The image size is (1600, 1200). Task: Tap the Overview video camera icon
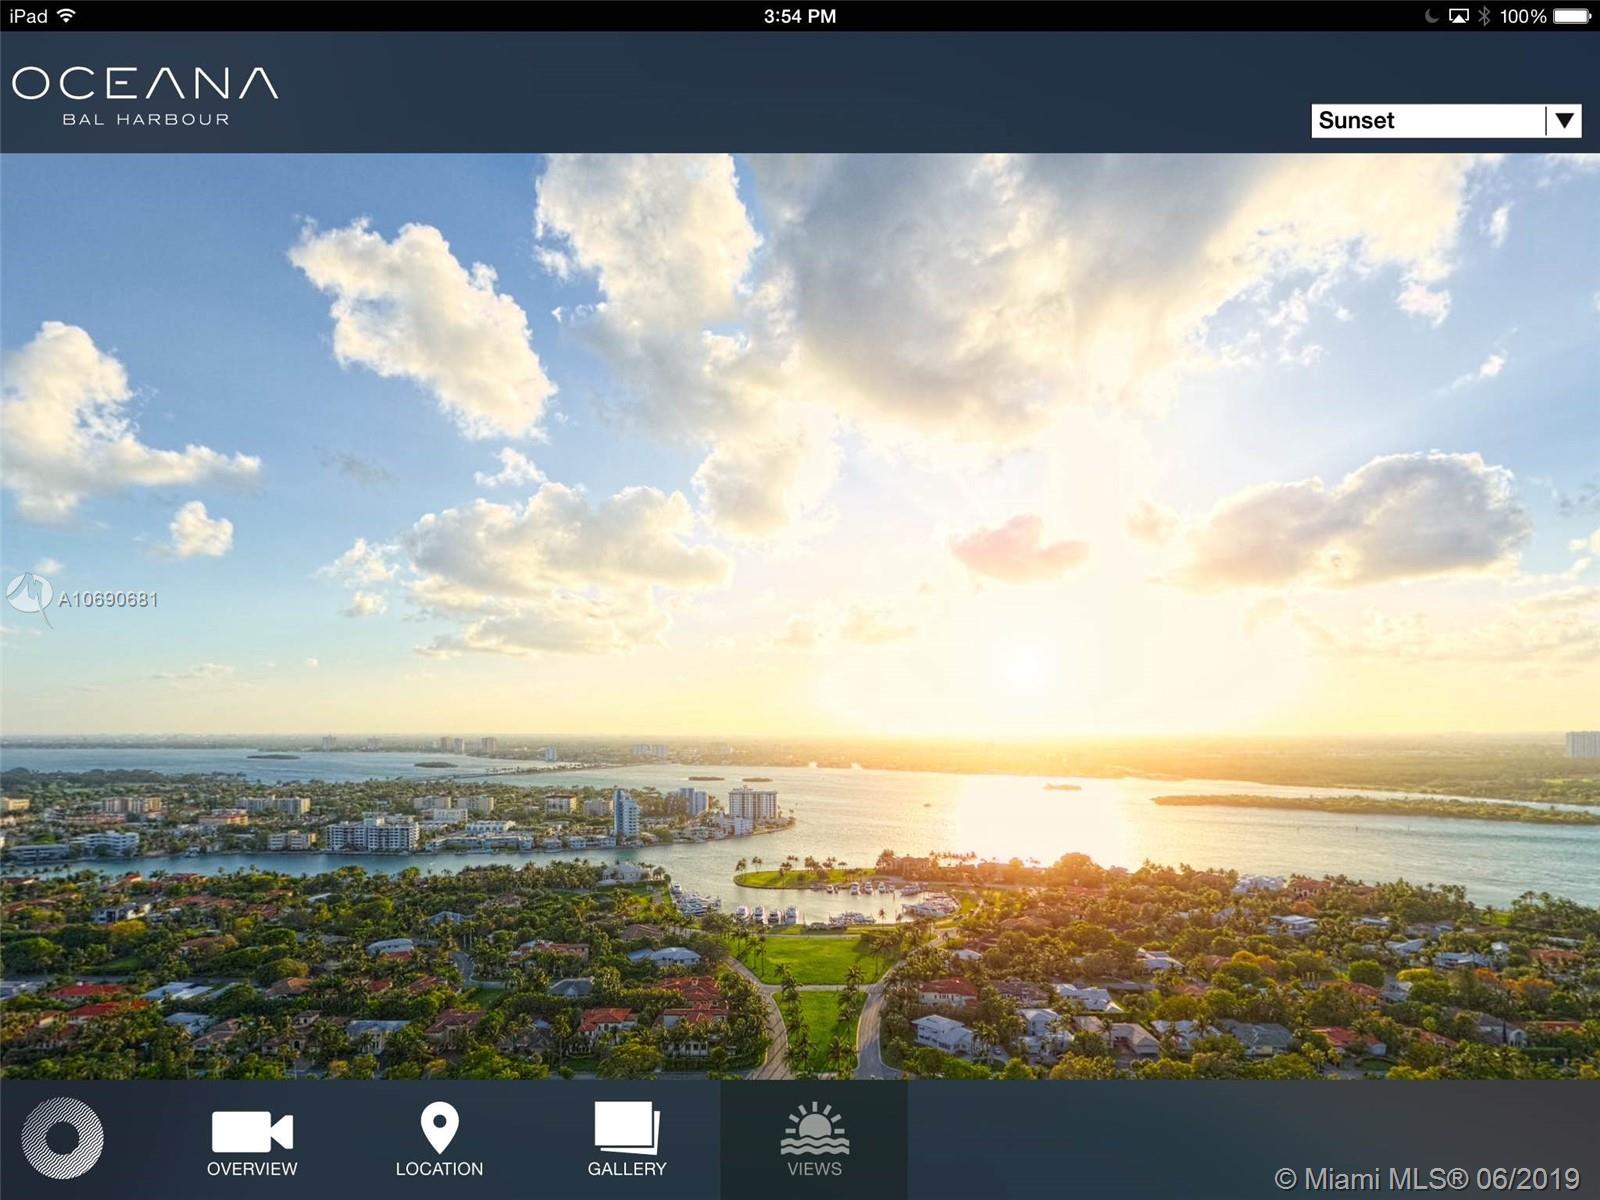tap(252, 1131)
